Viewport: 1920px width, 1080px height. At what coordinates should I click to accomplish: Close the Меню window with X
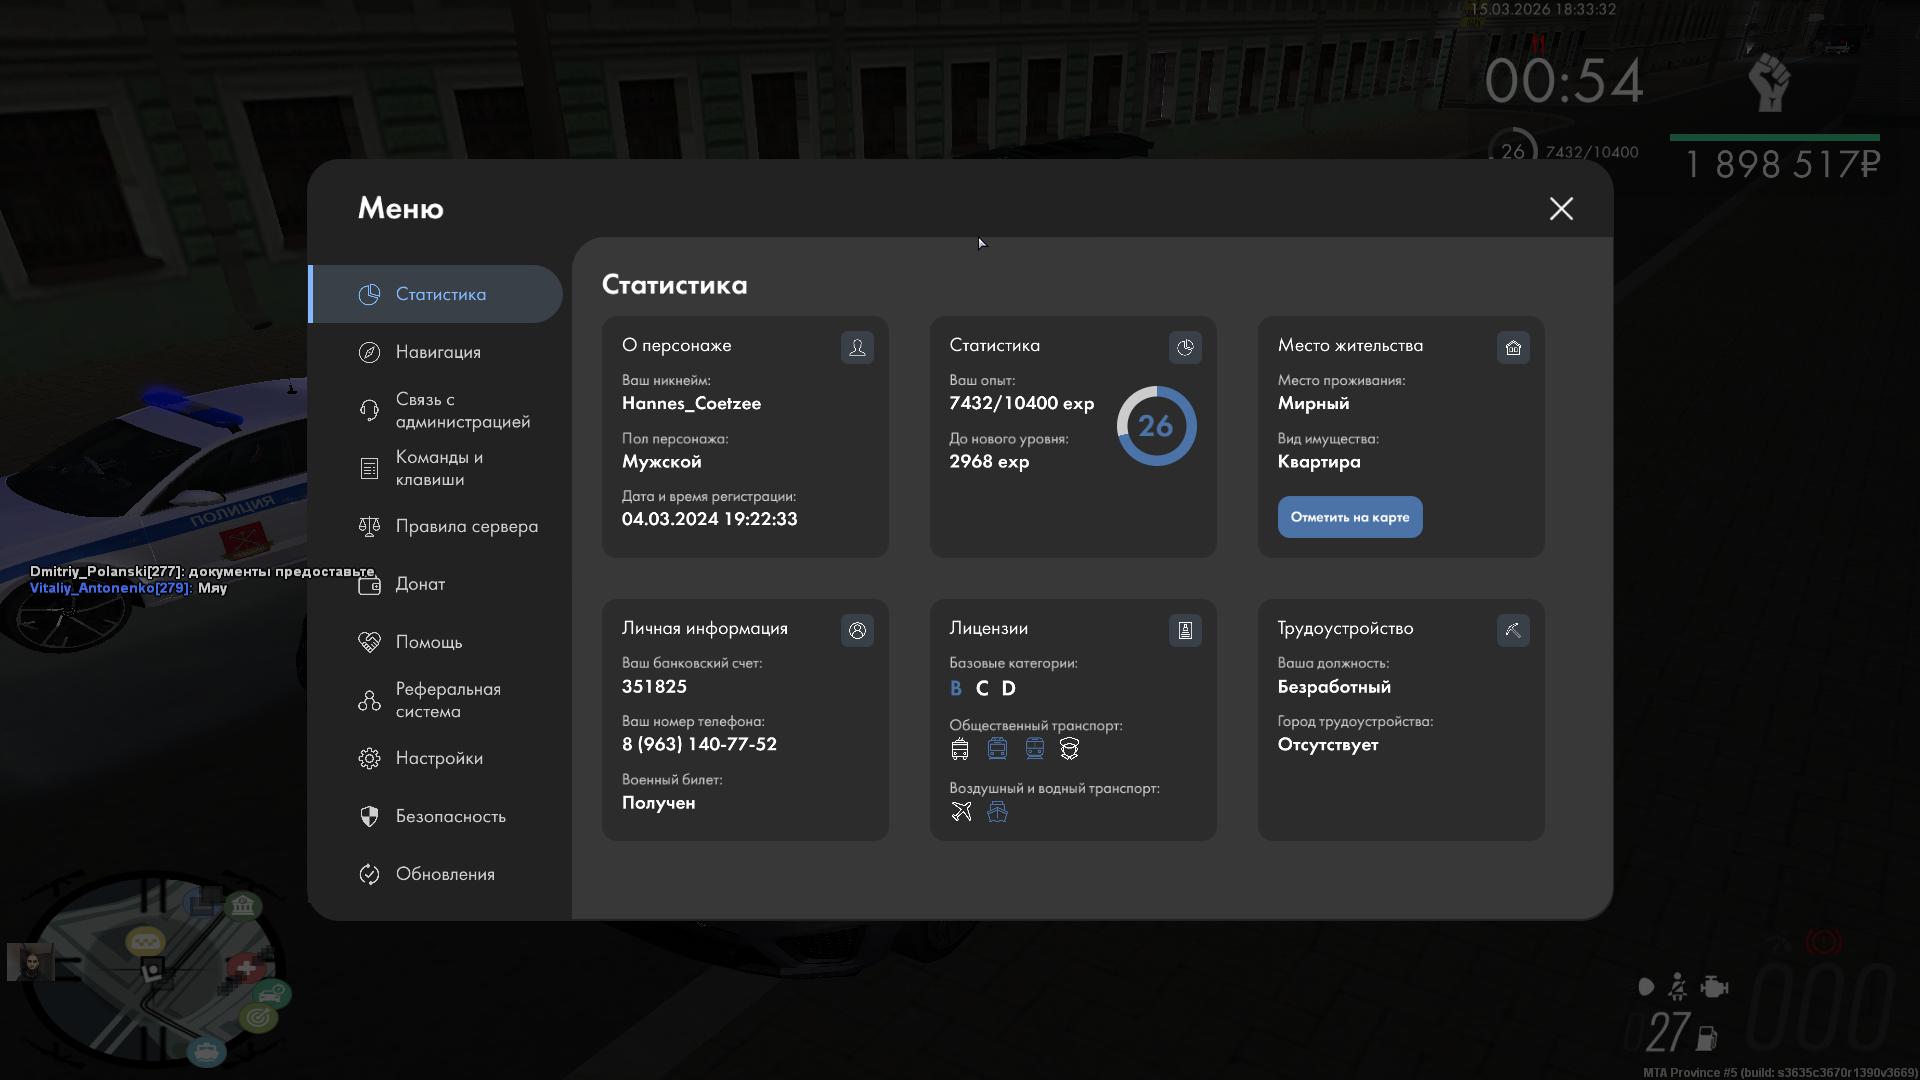pyautogui.click(x=1561, y=208)
